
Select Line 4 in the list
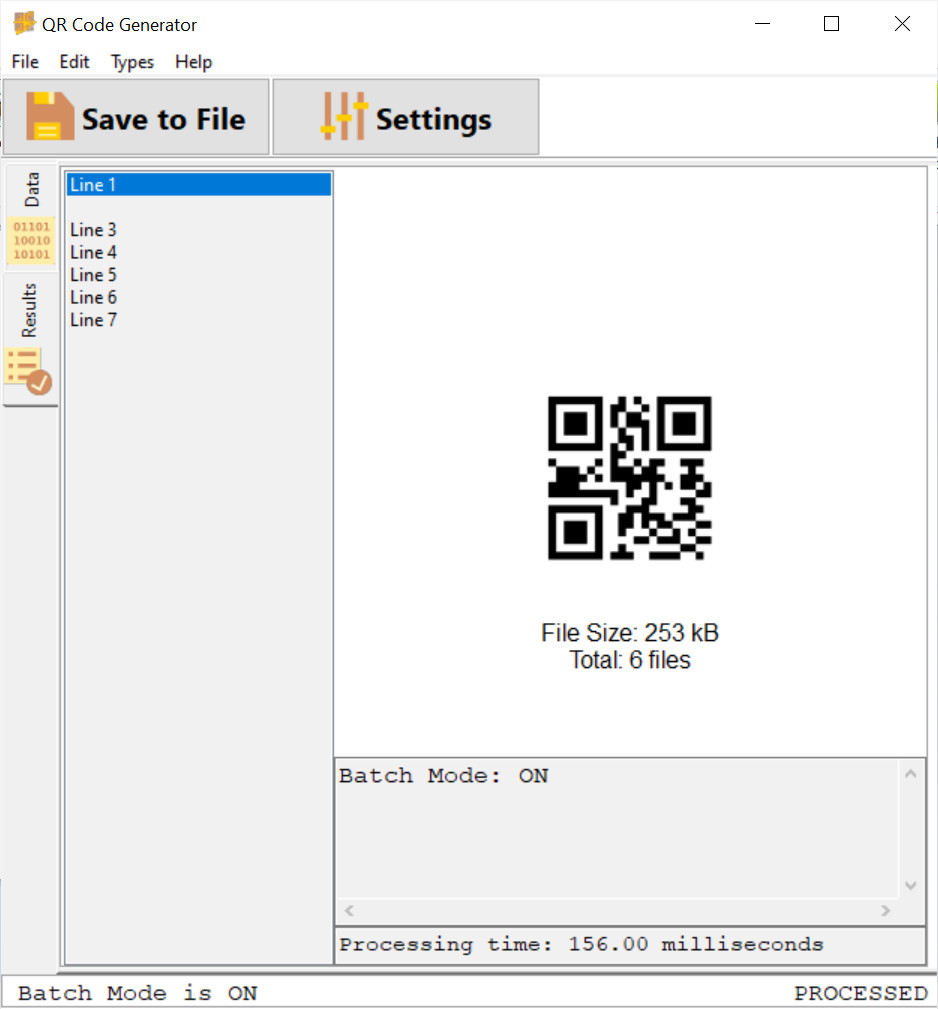(x=199, y=252)
